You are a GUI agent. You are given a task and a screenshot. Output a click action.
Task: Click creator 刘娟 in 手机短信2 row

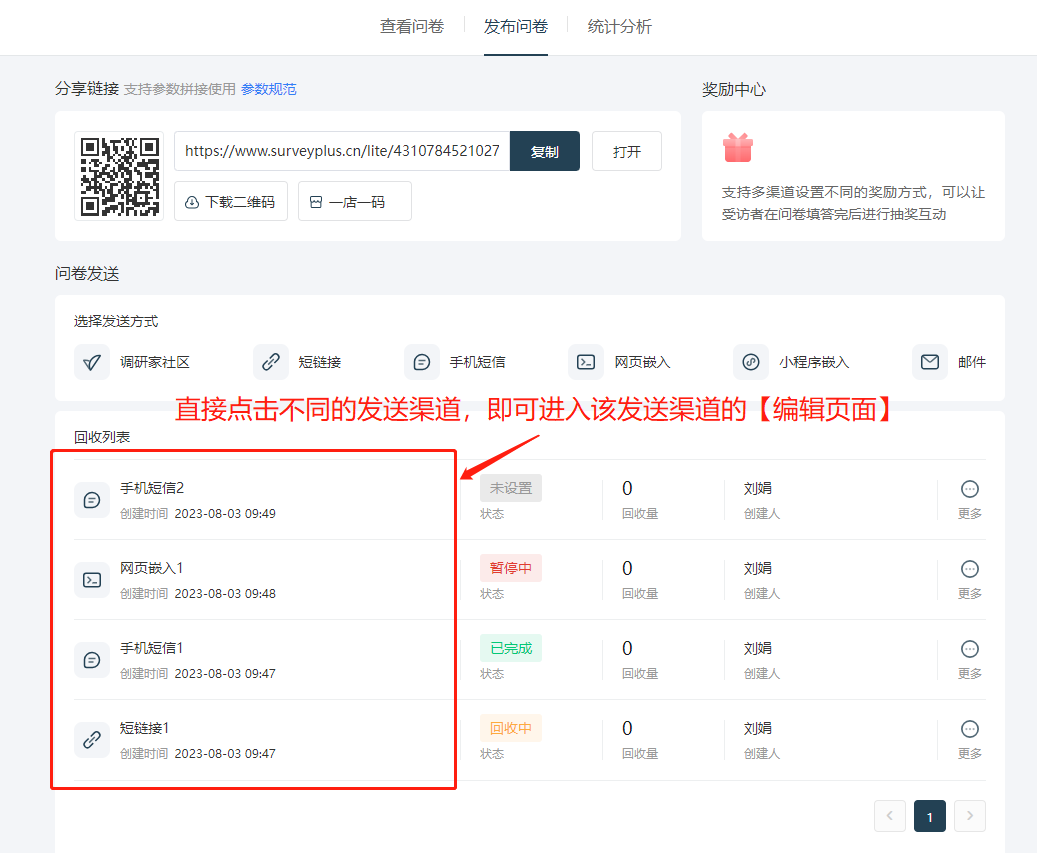tap(758, 489)
